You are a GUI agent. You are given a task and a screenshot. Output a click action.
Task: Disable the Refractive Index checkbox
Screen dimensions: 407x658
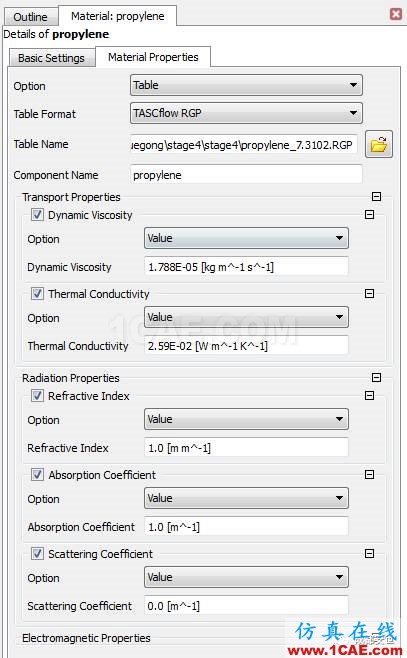coord(37,396)
